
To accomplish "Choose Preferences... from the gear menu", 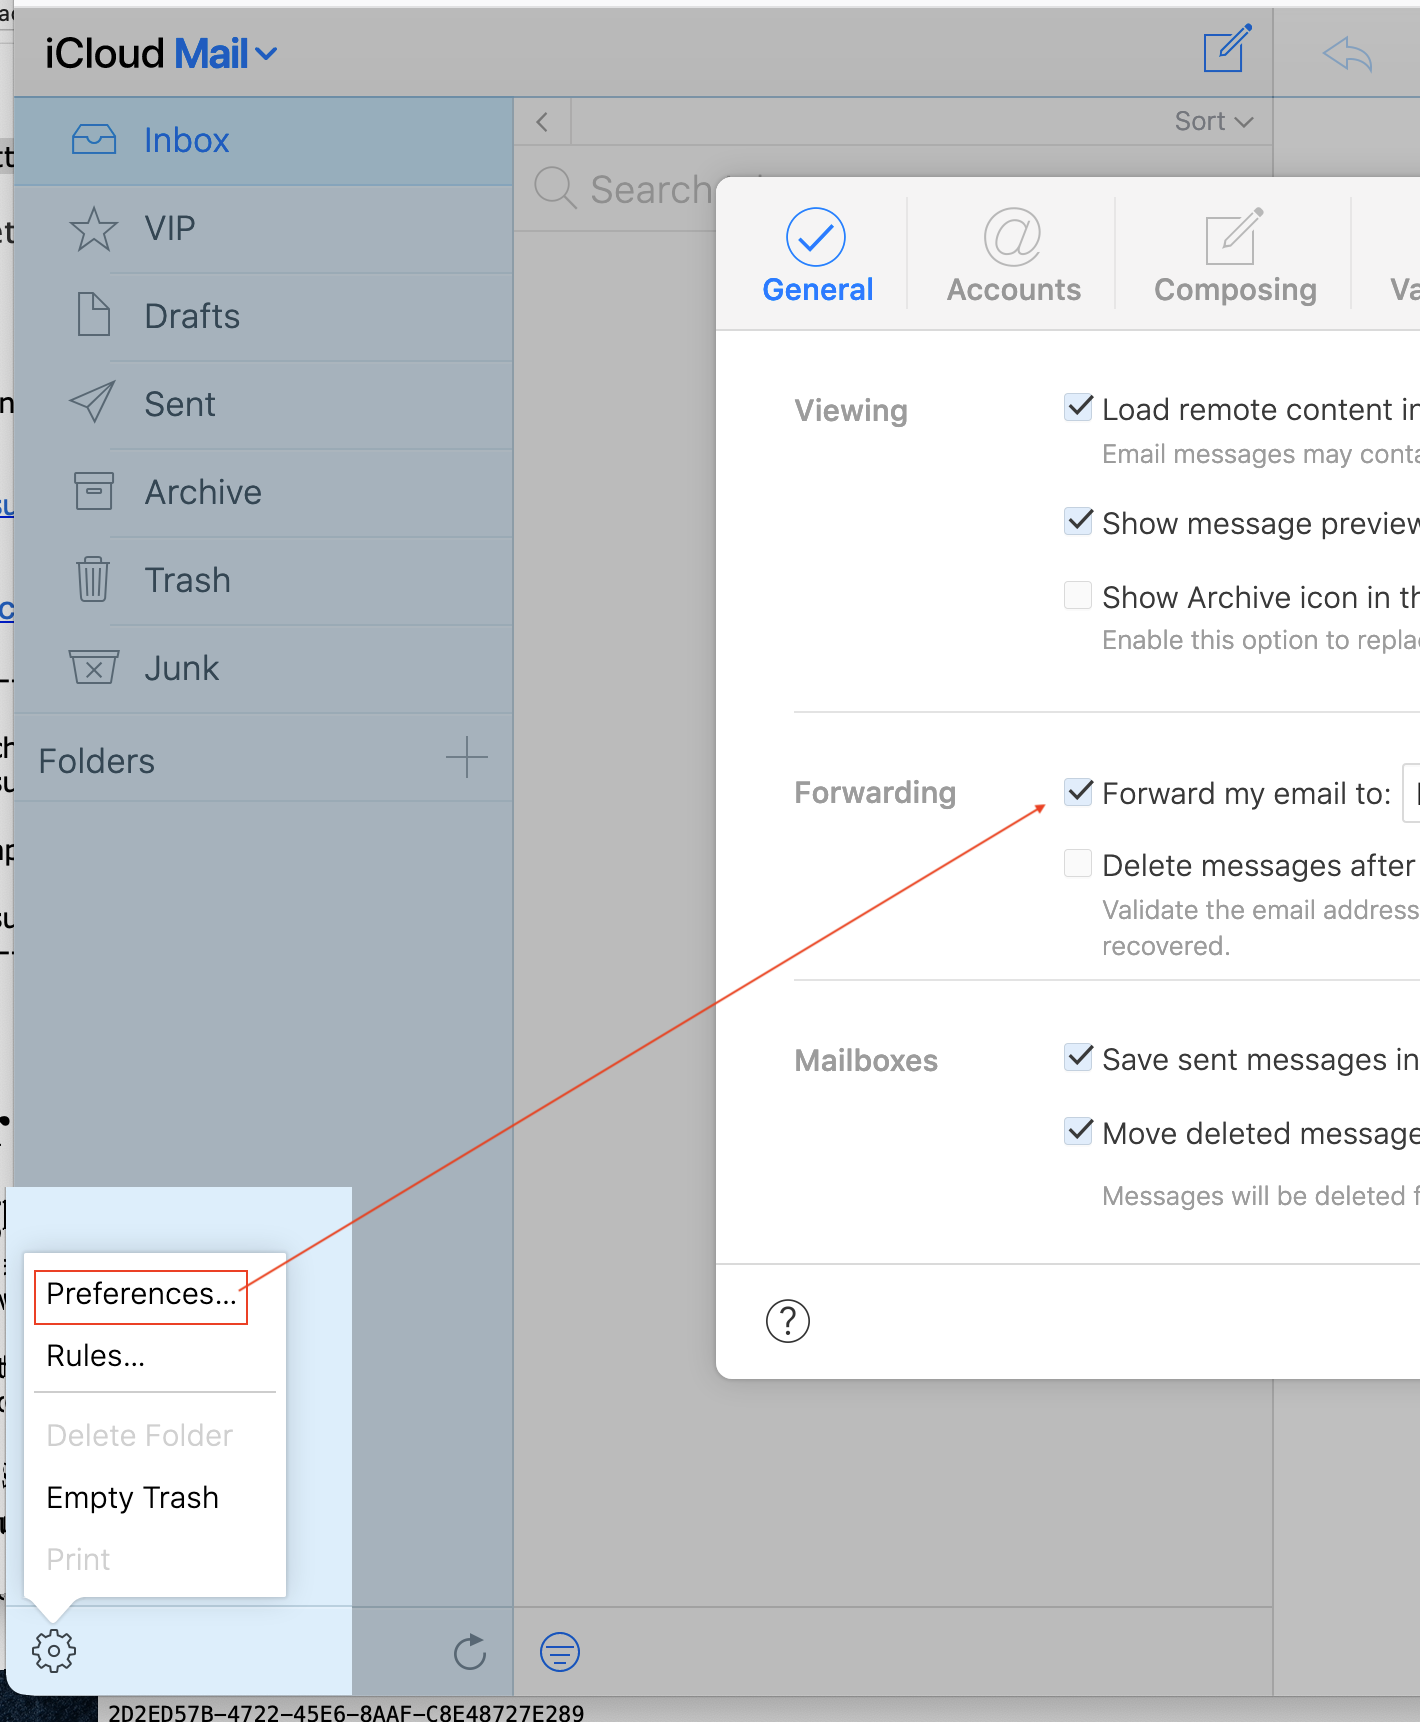I will pyautogui.click(x=141, y=1295).
